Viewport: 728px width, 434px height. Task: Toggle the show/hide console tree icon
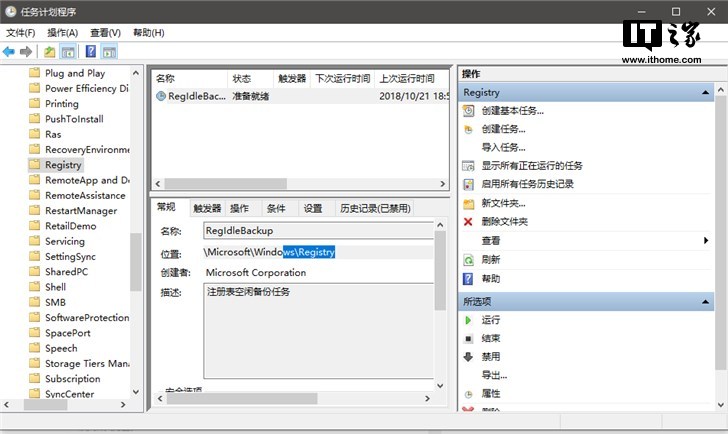click(x=68, y=52)
